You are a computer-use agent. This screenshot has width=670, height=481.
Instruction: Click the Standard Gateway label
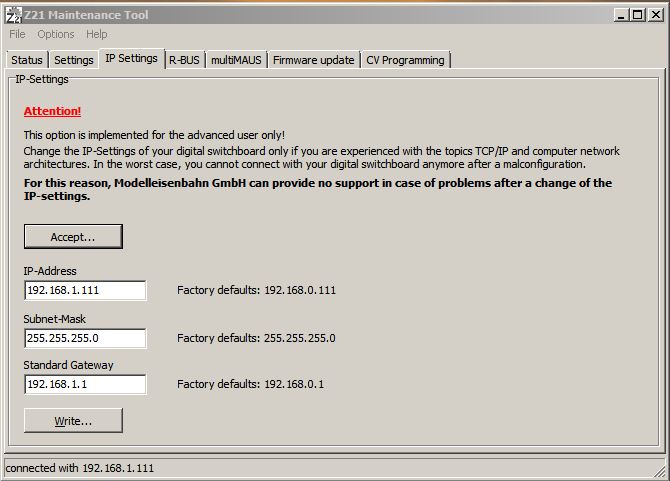click(68, 365)
